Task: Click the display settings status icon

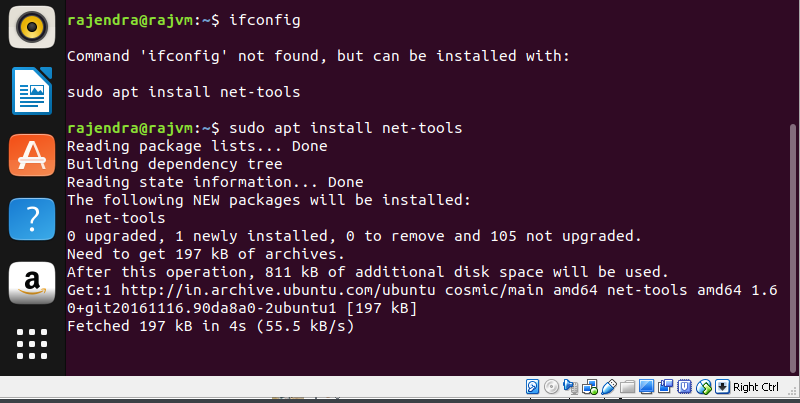Action: click(646, 387)
